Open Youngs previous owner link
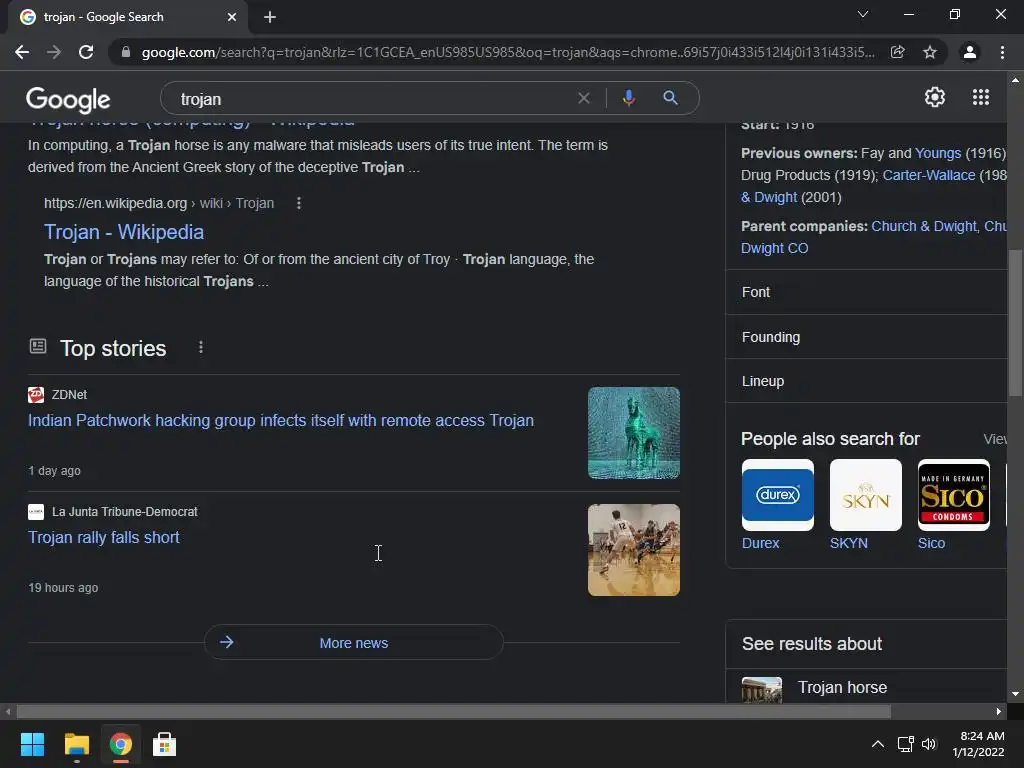 click(x=938, y=153)
